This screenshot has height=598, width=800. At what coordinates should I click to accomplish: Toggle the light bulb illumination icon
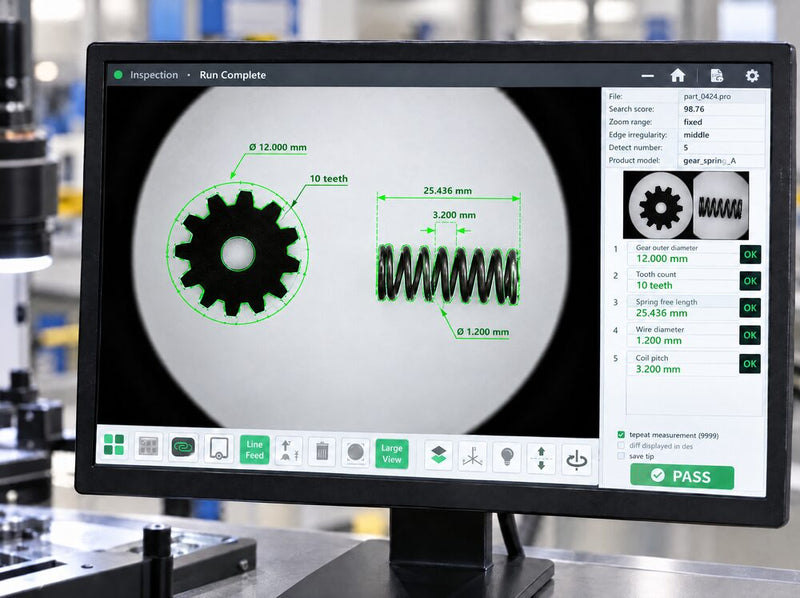507,457
